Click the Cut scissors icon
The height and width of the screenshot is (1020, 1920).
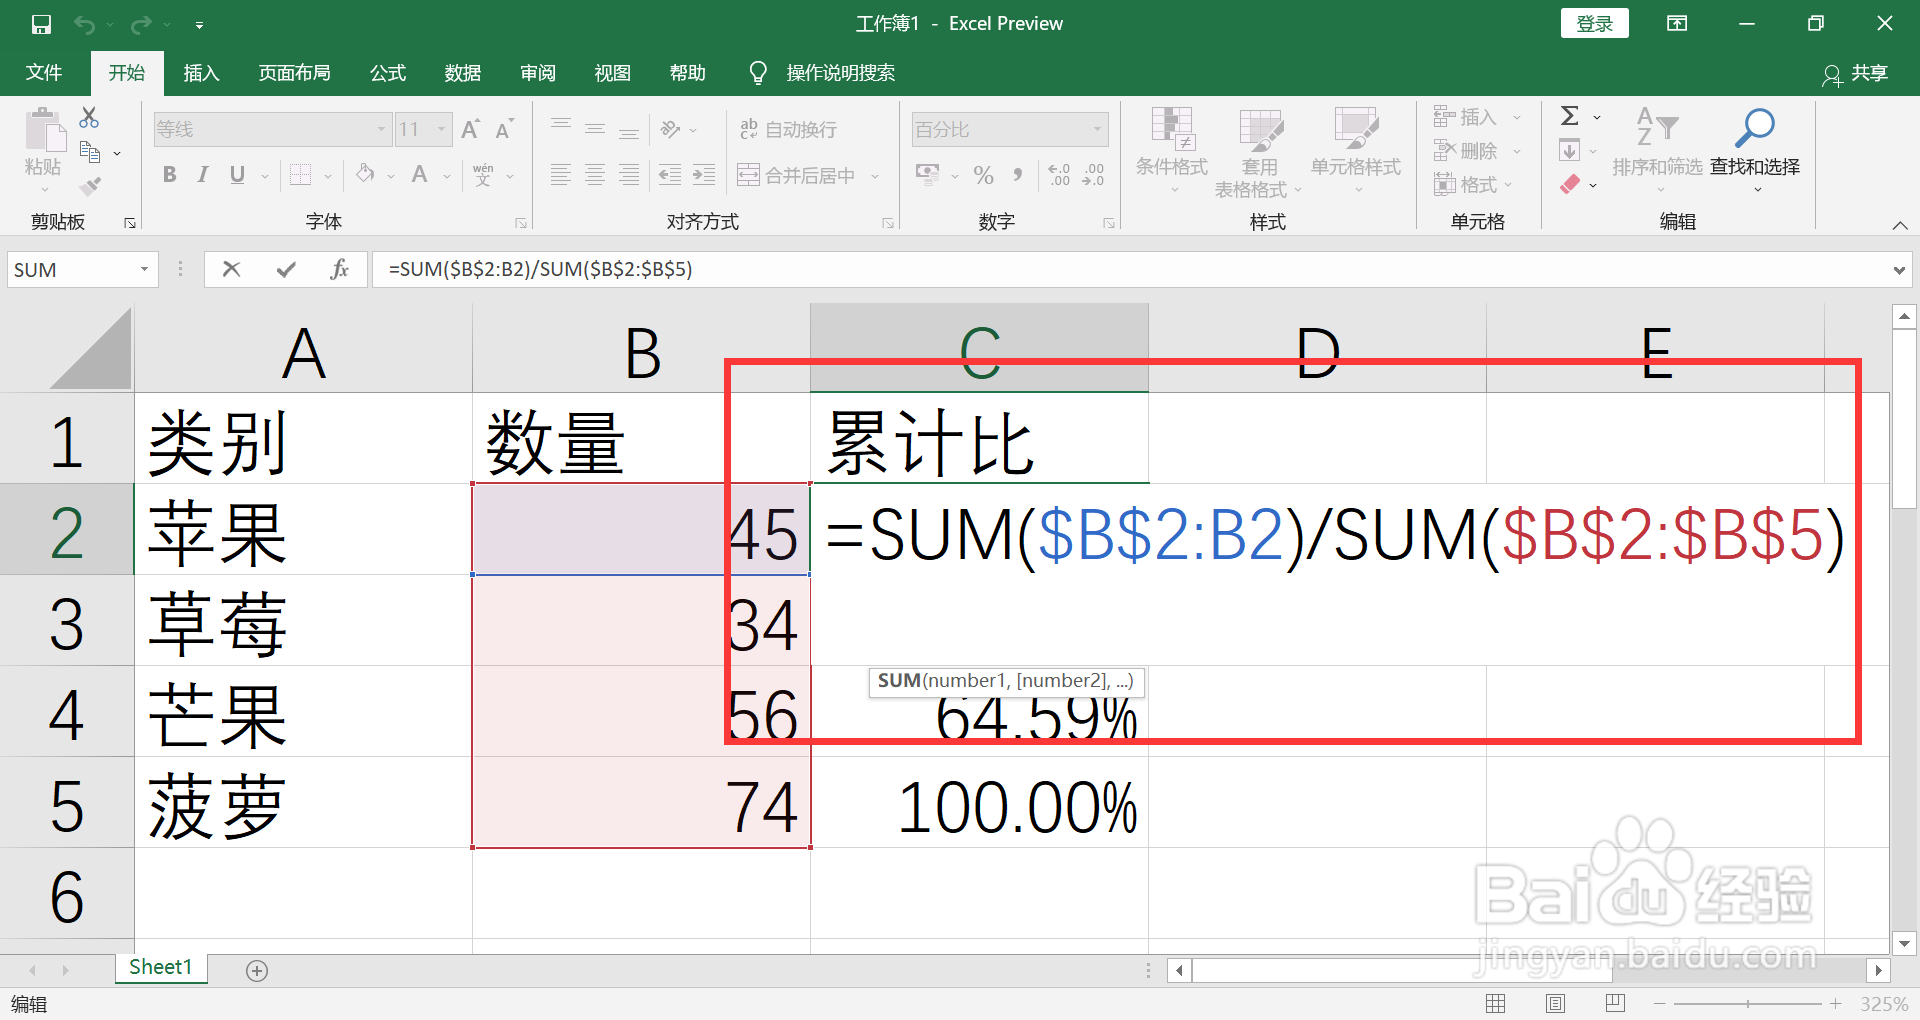click(x=89, y=117)
